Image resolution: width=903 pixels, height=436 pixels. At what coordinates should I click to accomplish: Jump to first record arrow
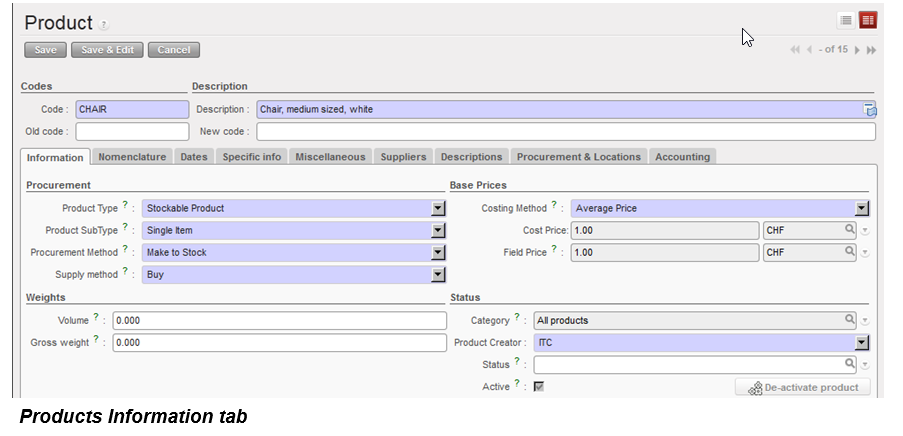point(795,50)
